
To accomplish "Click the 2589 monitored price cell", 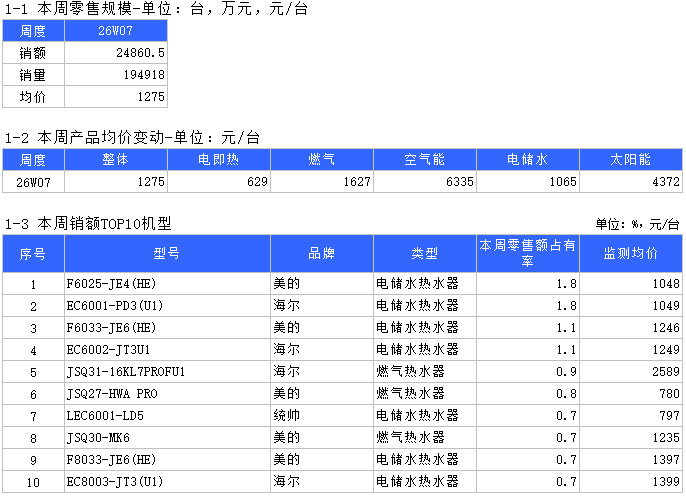I will pos(630,372).
